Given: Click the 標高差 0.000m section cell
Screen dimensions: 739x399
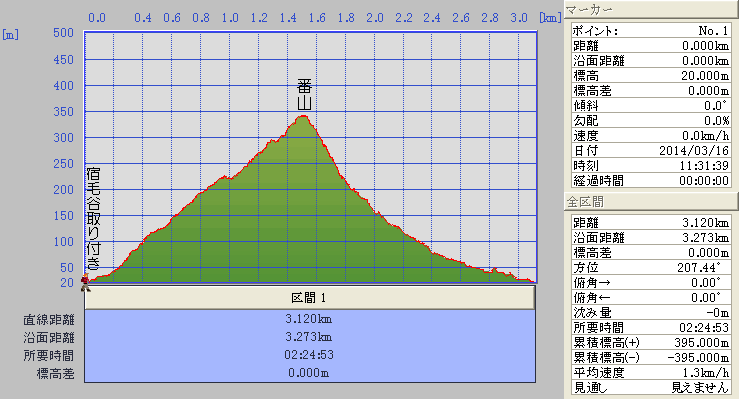Looking at the screenshot, I should tap(310, 373).
